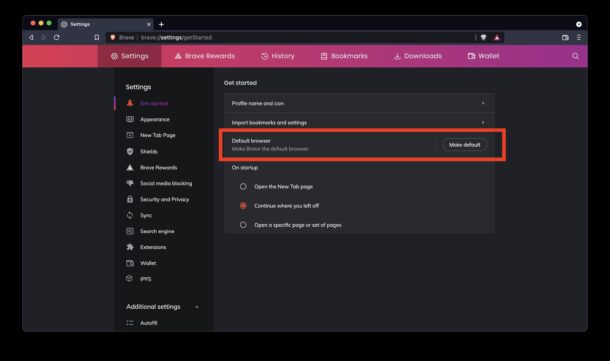Open the 'Security and Privacy' sidebar link
Viewport: 610px width, 361px height.
click(165, 199)
